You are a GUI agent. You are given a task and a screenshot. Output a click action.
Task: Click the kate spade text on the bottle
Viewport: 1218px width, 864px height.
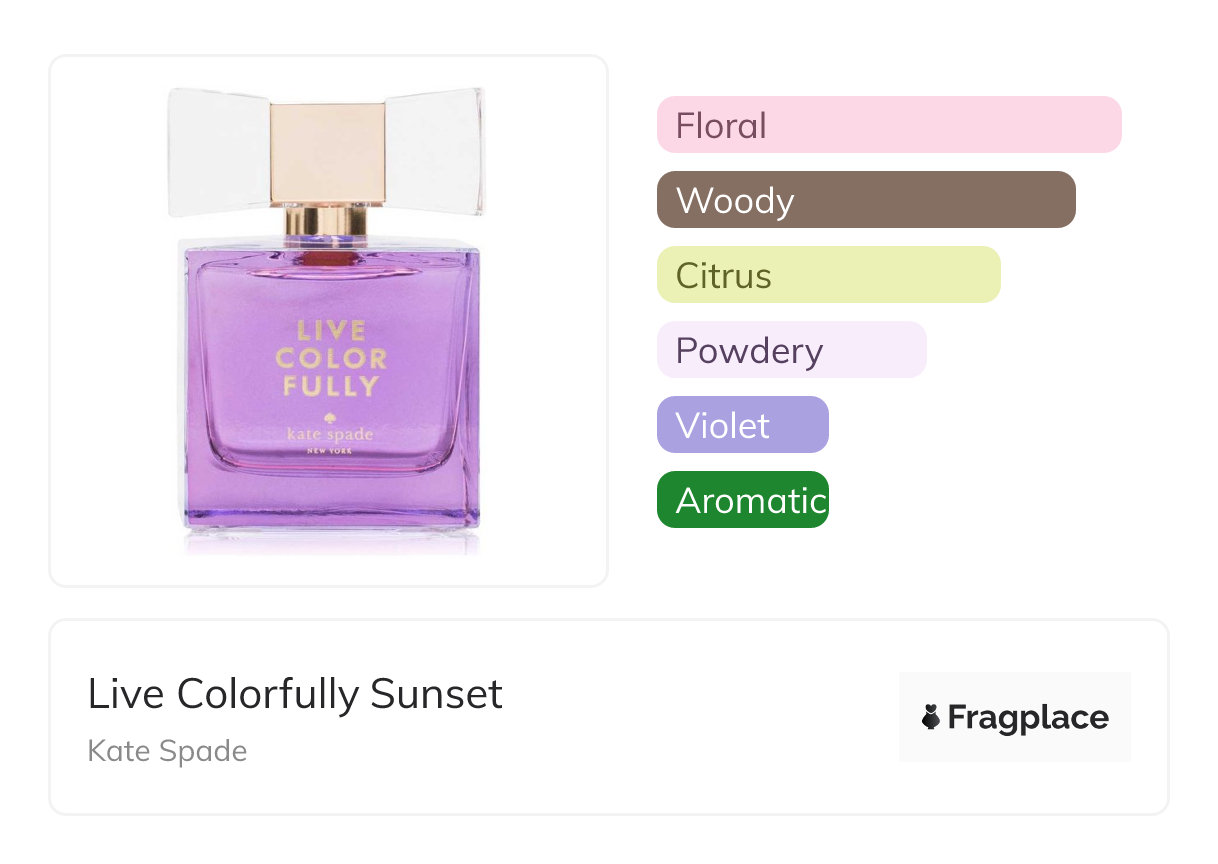[330, 436]
